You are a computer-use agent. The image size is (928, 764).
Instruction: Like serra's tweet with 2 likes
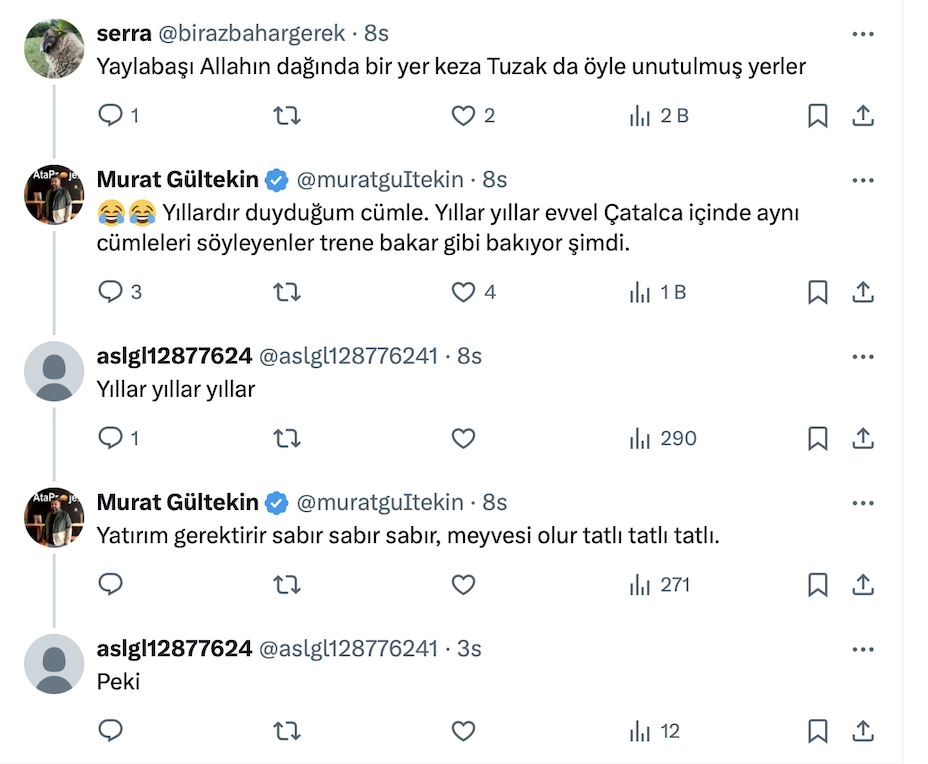click(463, 116)
